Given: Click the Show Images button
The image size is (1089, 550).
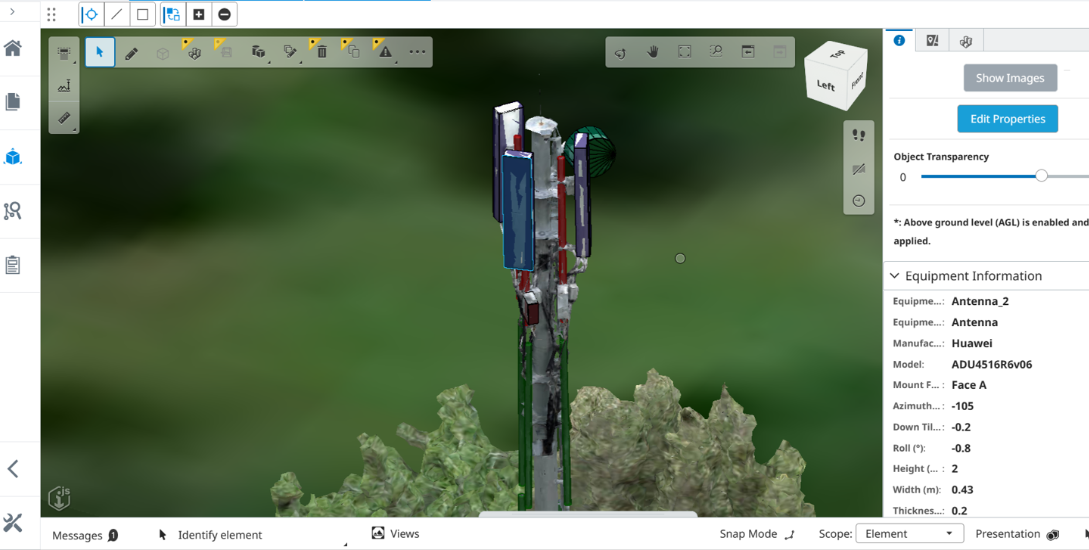Looking at the screenshot, I should coord(1009,78).
